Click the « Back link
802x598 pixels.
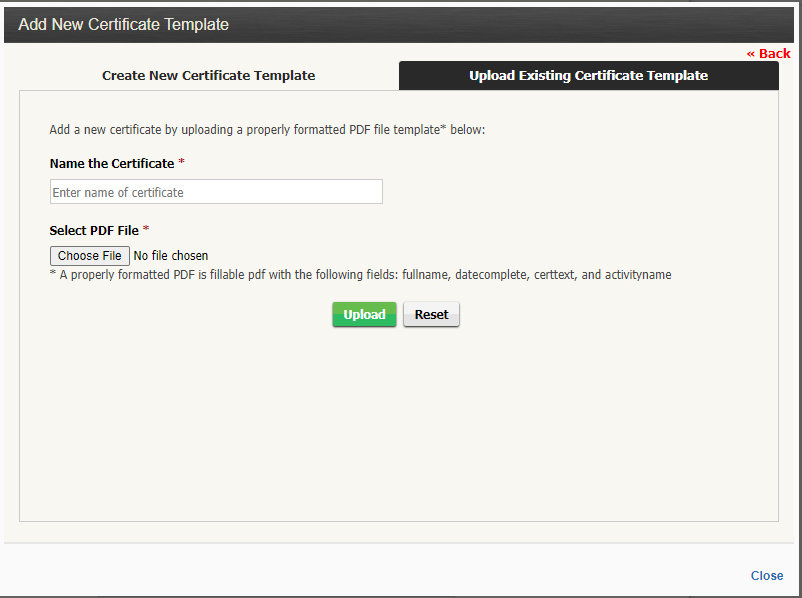coord(767,53)
